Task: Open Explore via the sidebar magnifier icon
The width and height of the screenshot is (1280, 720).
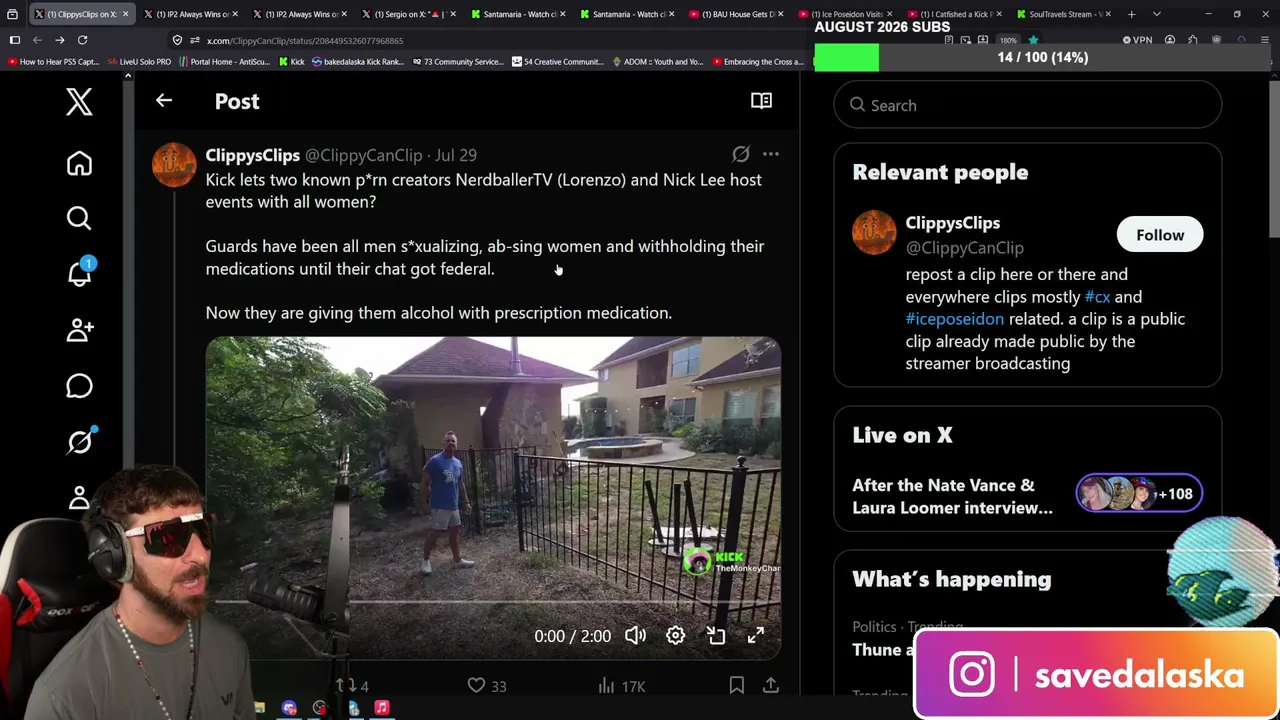Action: (x=79, y=218)
